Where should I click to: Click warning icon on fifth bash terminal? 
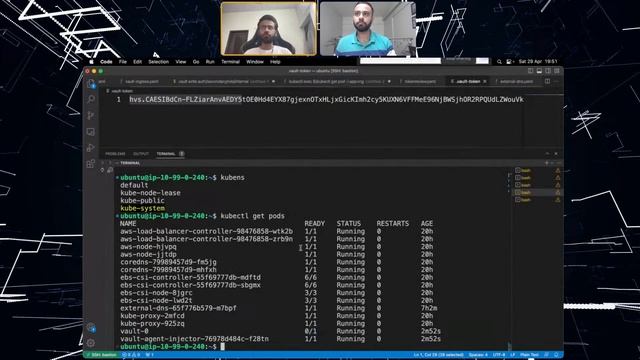click(x=558, y=200)
